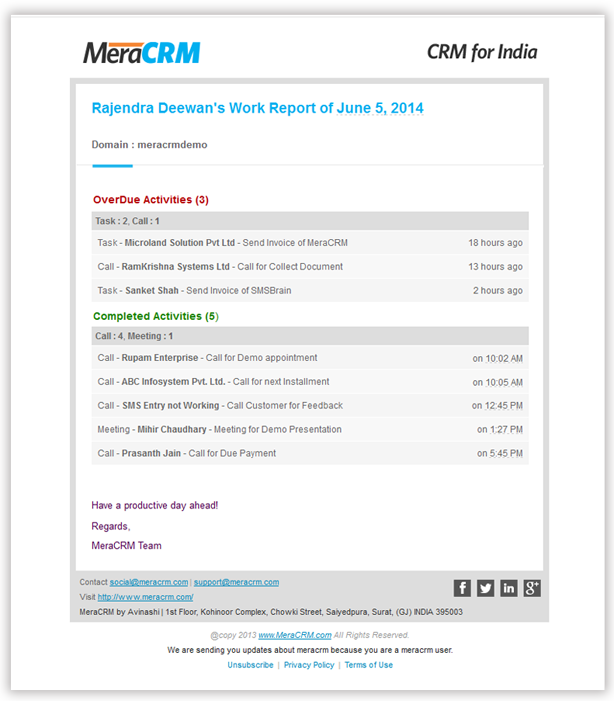614x701 pixels.
Task: Click the 'Call : 4, Meeting : 1' summary bar
Action: point(310,336)
